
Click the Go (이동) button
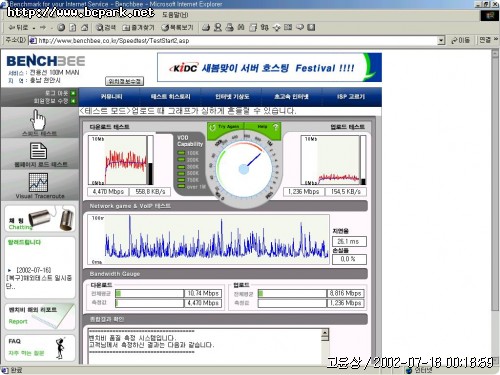(461, 40)
